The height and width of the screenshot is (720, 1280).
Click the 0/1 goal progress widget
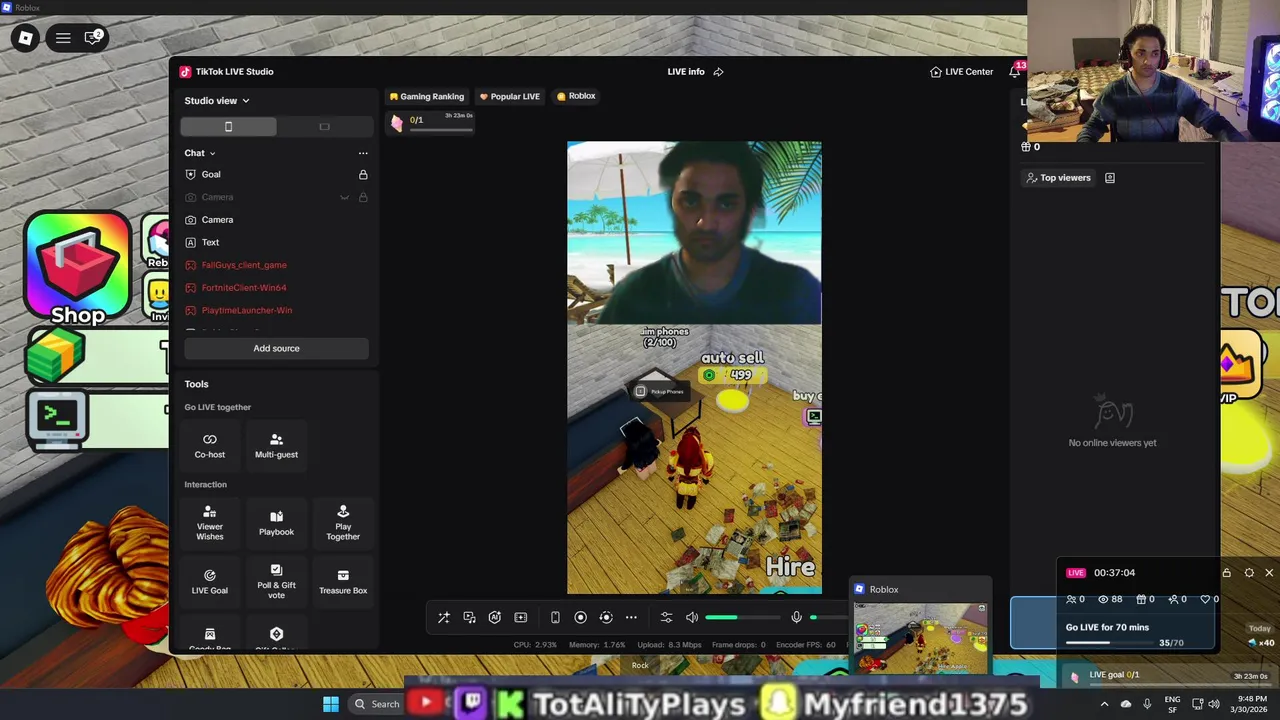pos(431,121)
